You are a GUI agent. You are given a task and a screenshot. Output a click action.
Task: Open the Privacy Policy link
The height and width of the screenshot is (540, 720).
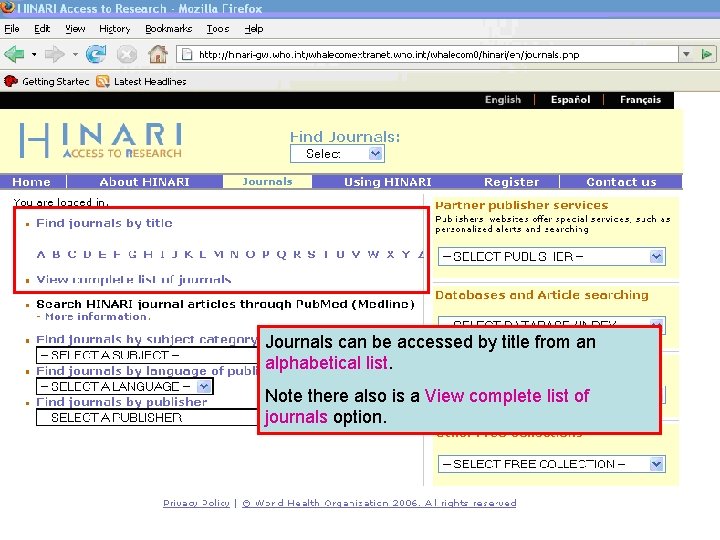197,503
